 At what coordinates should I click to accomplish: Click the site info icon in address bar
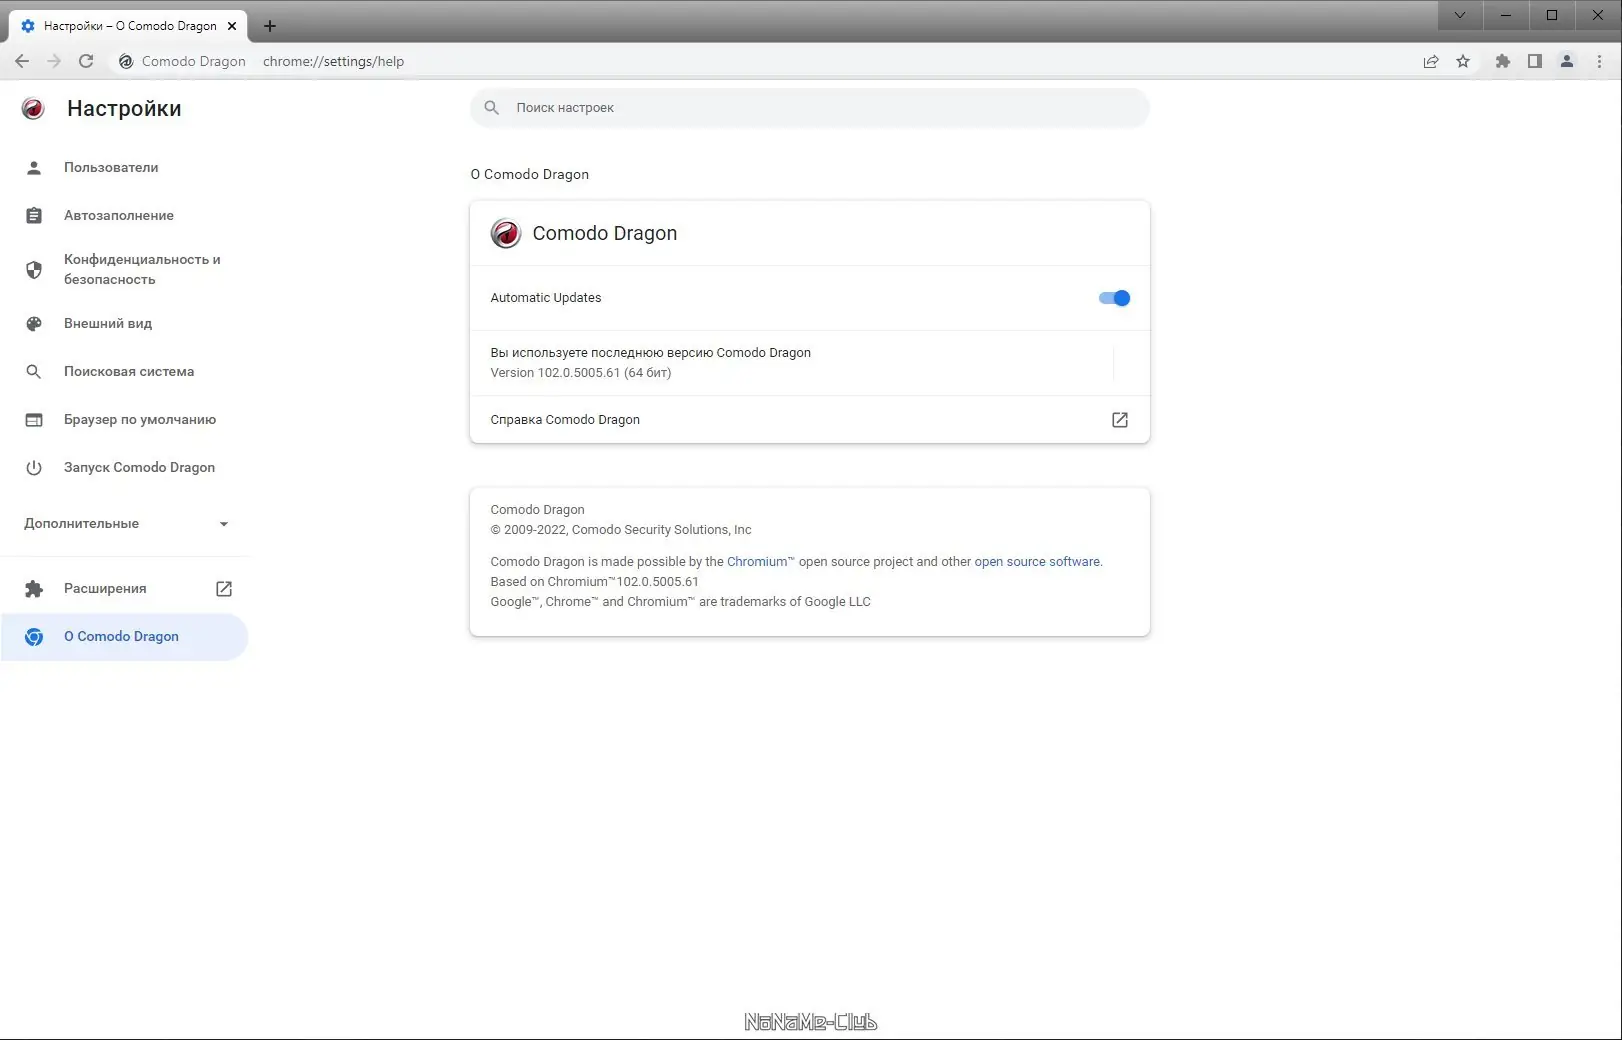coord(126,61)
